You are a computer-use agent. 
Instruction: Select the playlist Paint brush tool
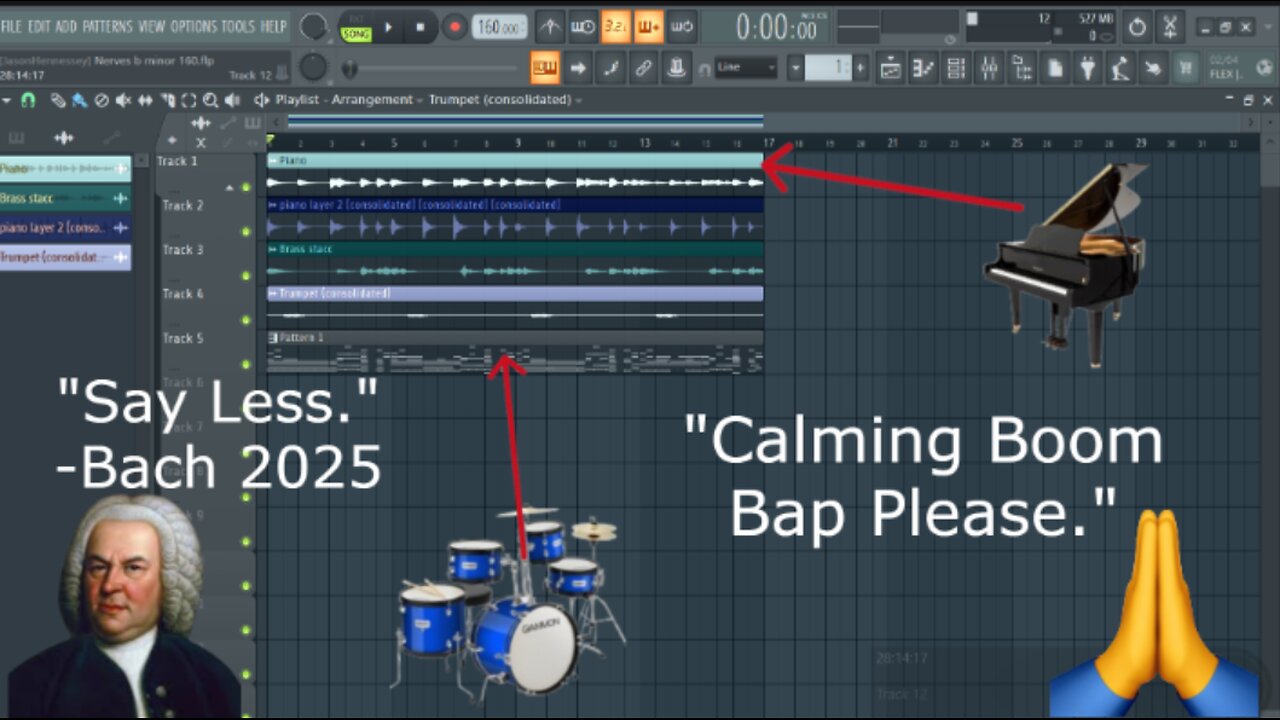point(78,100)
